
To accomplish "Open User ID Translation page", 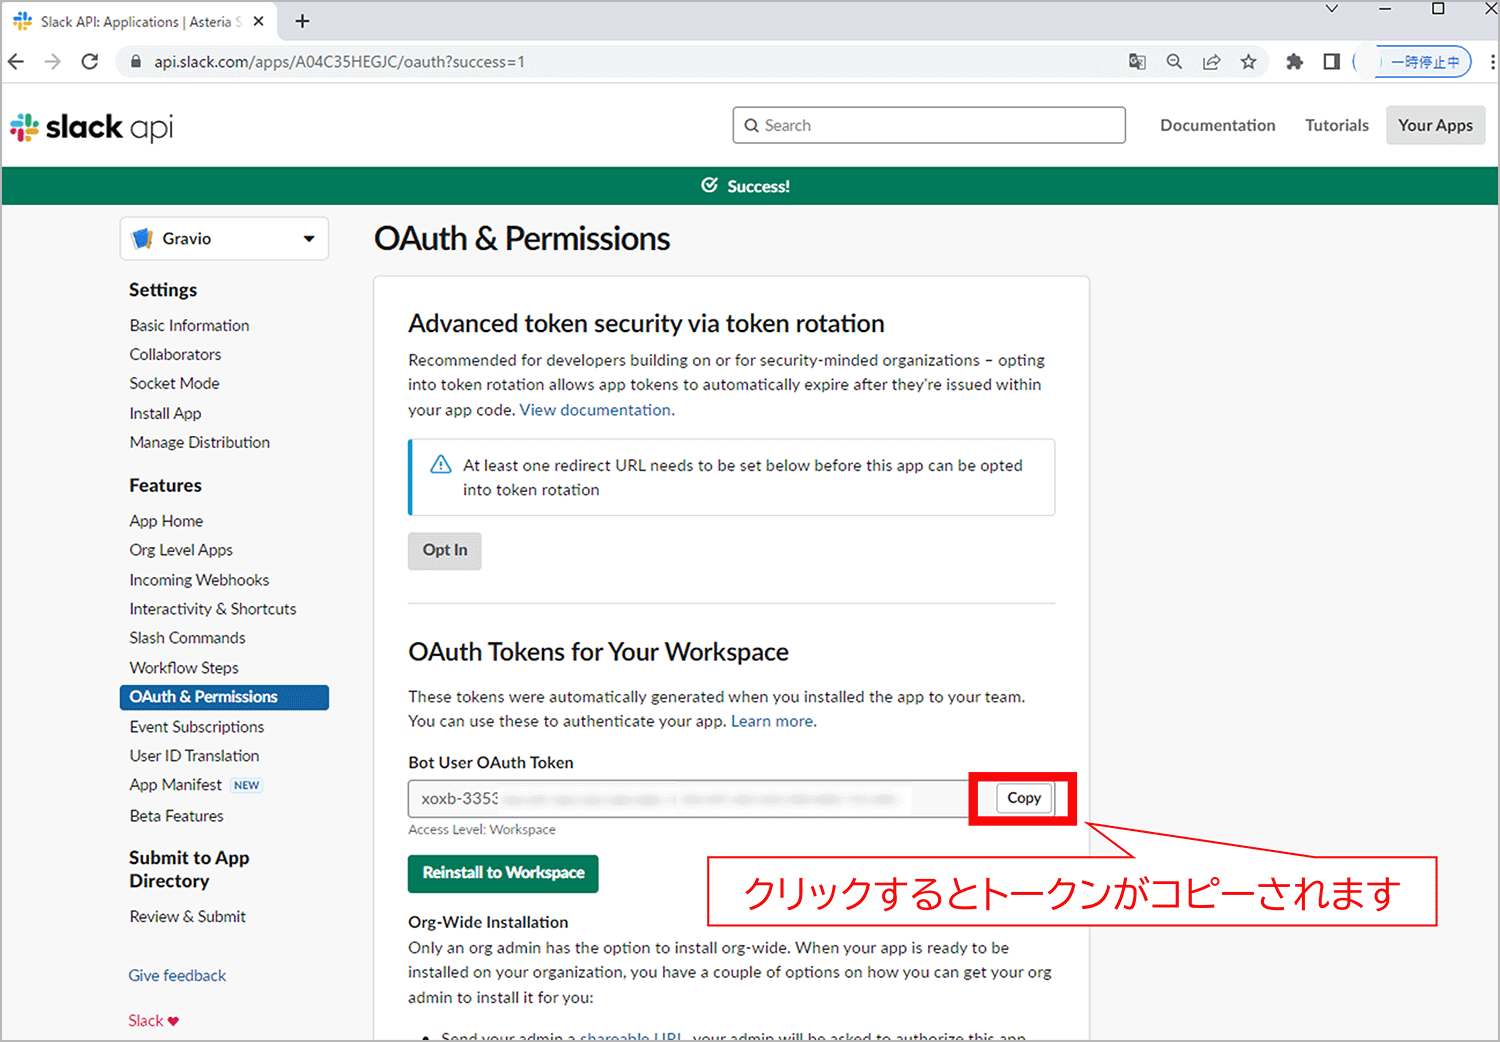I will (x=194, y=756).
